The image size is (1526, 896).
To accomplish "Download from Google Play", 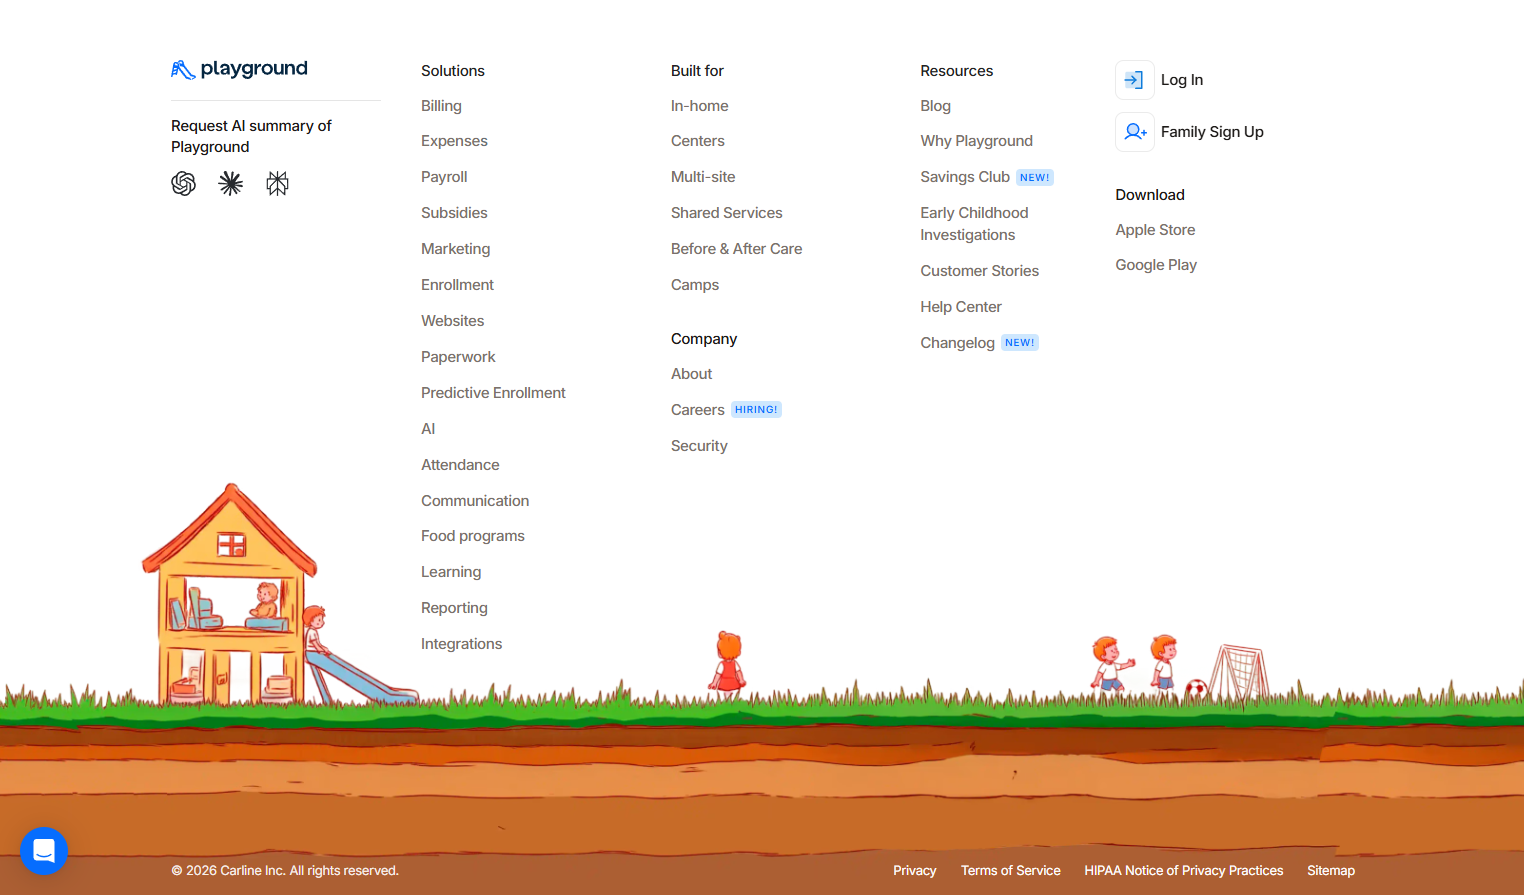I will (1156, 265).
